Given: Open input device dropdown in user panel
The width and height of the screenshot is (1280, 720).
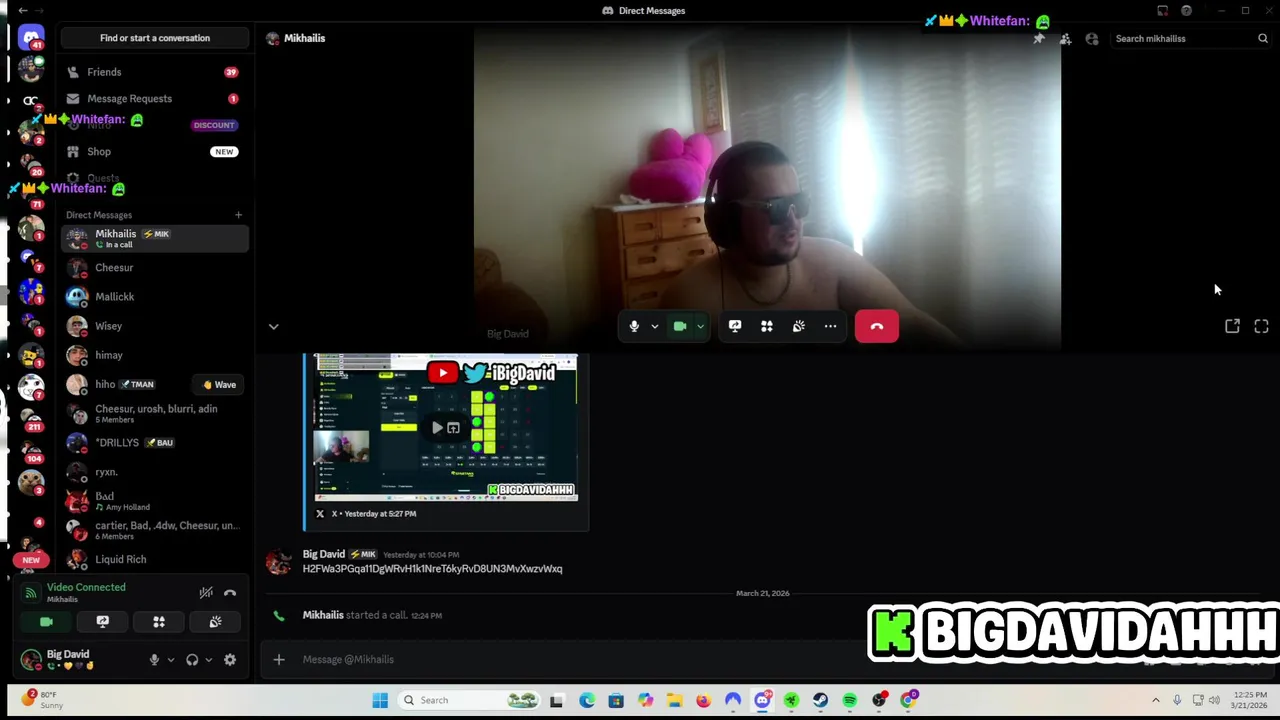Looking at the screenshot, I should (x=171, y=659).
